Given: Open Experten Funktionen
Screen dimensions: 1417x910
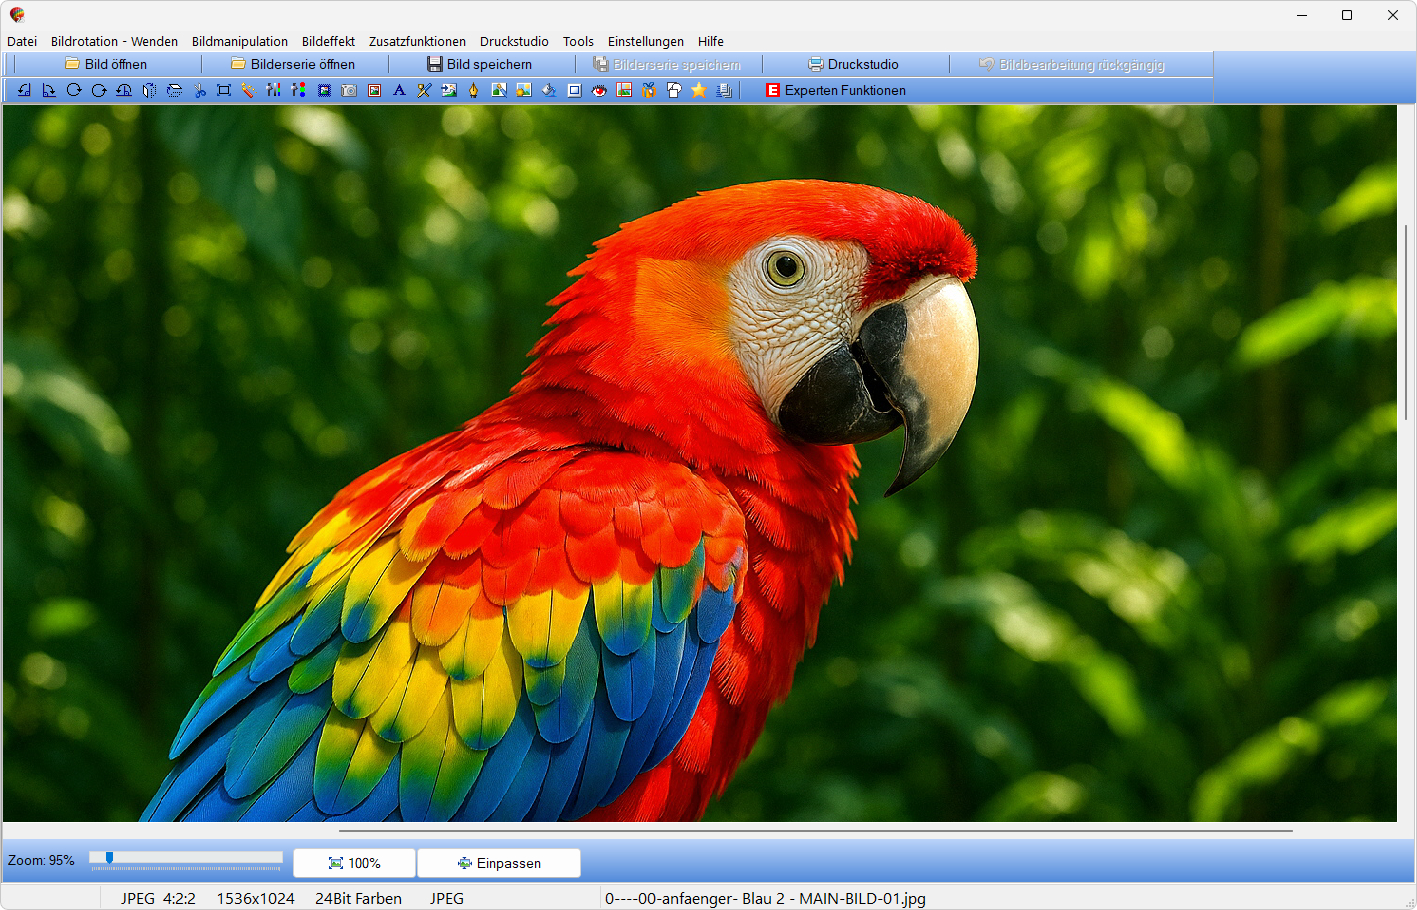Looking at the screenshot, I should point(835,90).
